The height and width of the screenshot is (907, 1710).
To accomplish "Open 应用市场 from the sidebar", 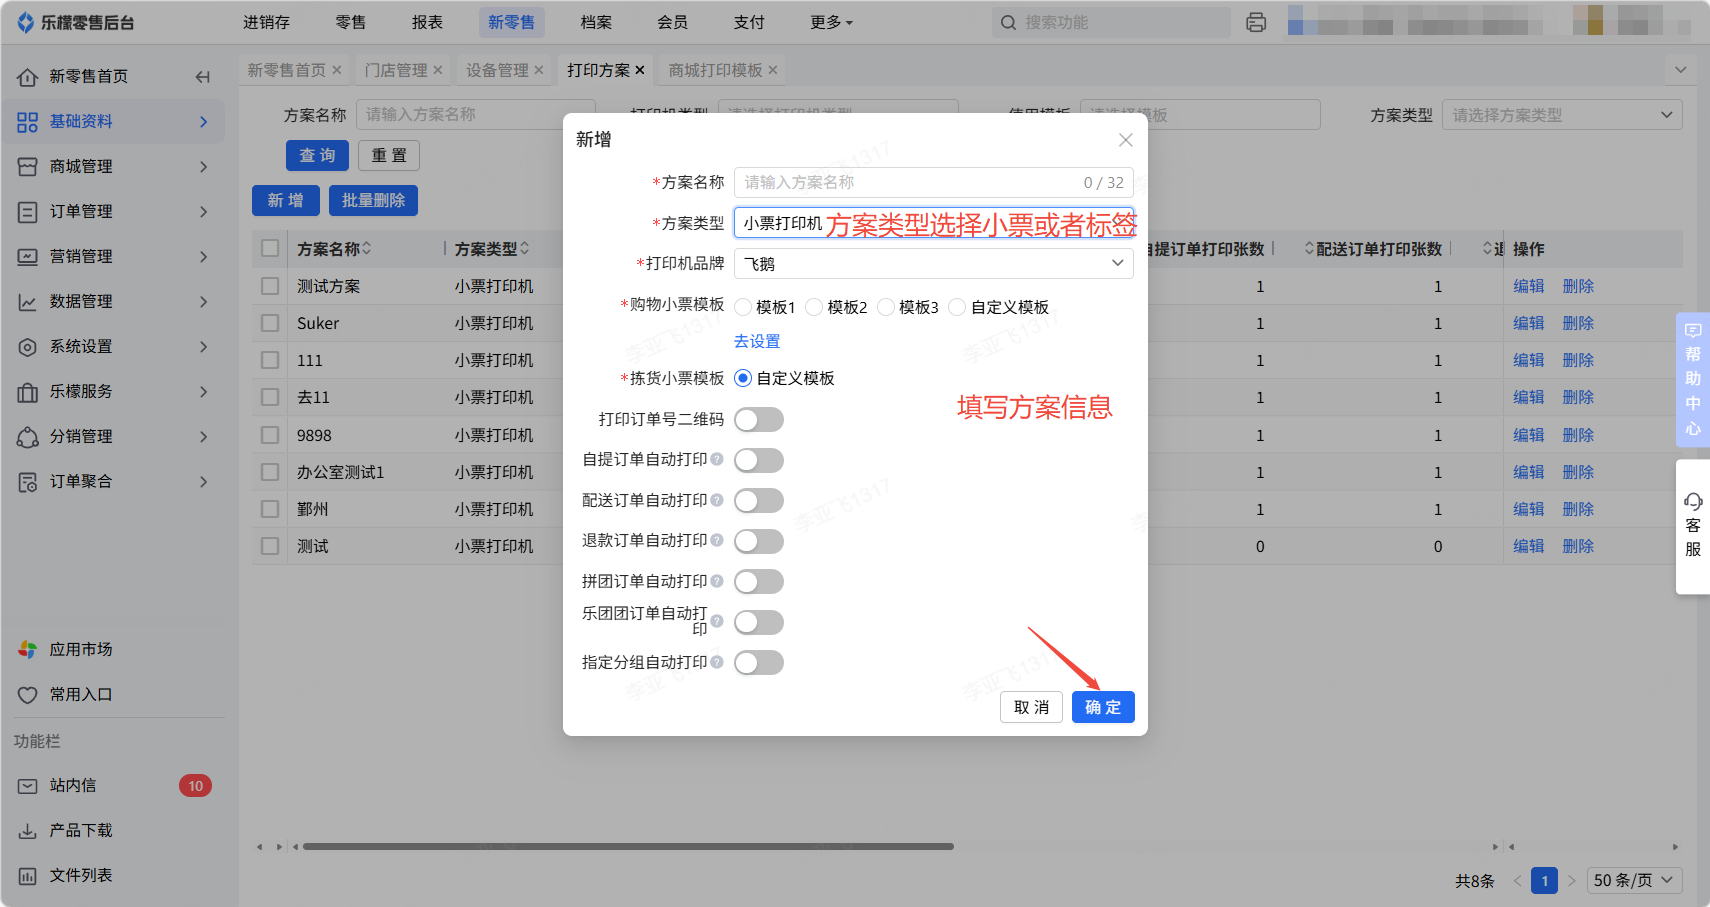I will (80, 649).
